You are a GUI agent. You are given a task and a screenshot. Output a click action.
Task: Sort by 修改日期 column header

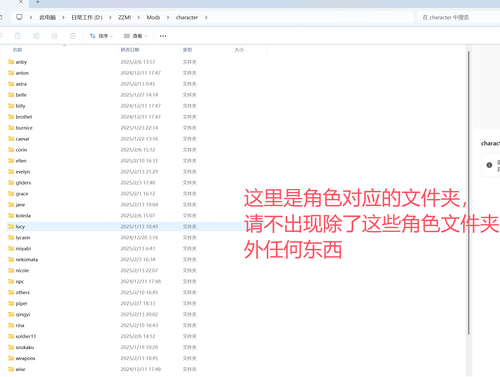[x=130, y=50]
